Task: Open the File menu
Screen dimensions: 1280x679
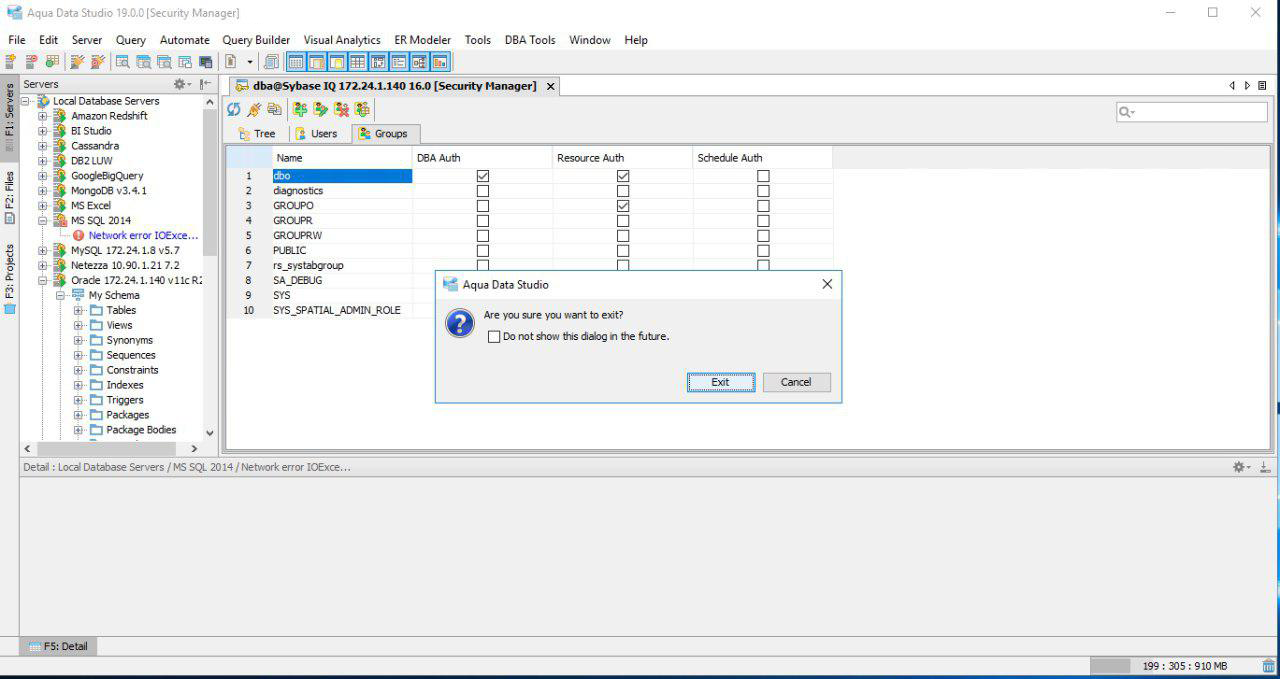Action: point(17,40)
